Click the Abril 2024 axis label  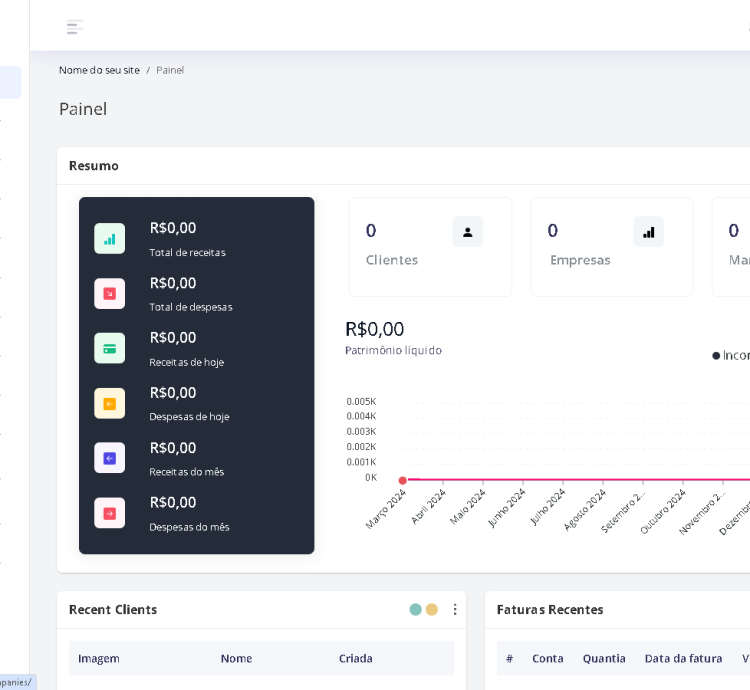(x=428, y=507)
